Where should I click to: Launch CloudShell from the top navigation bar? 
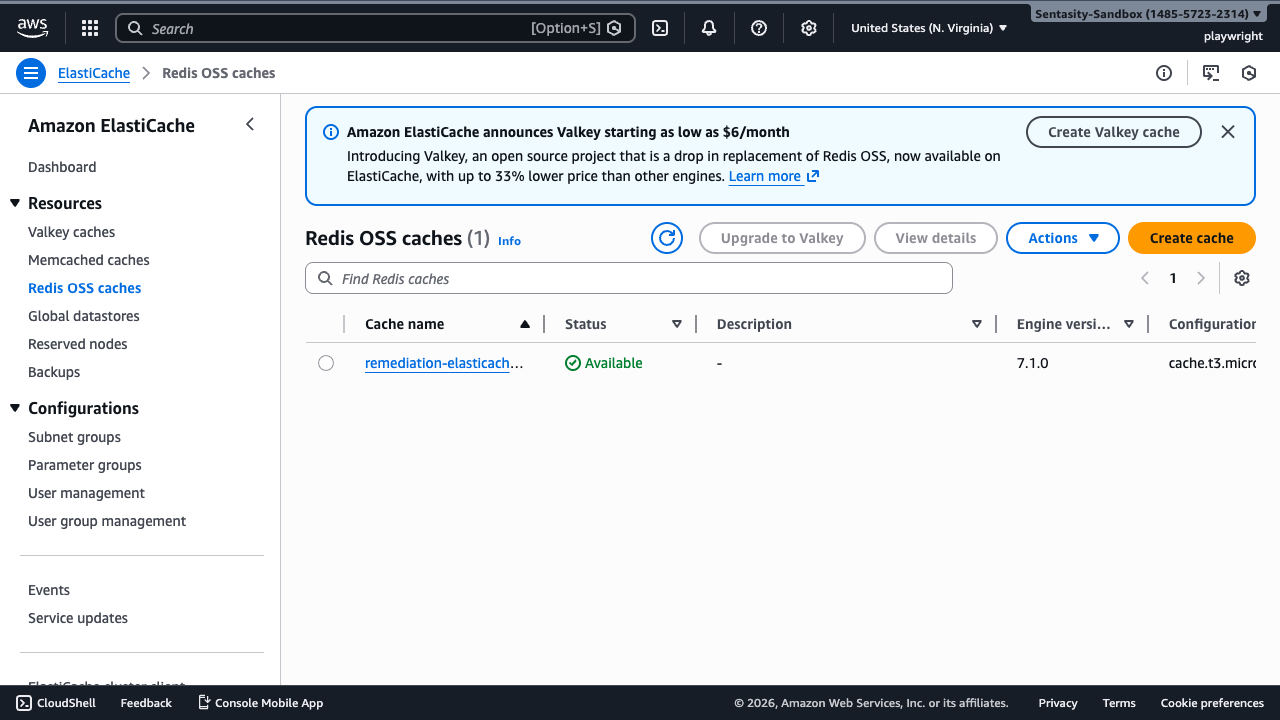pyautogui.click(x=659, y=27)
